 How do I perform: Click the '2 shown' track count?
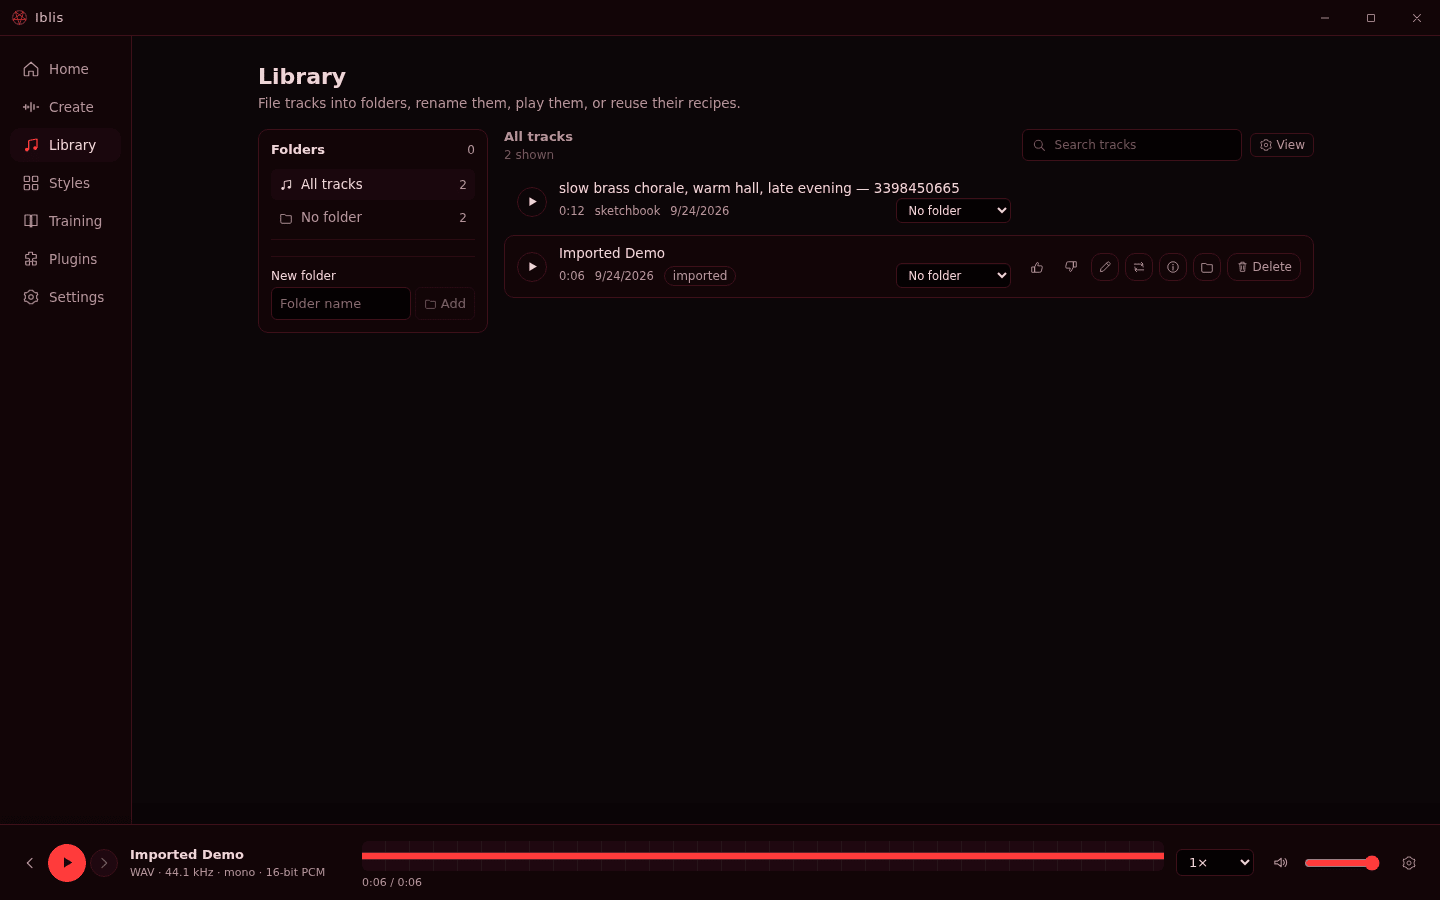pyautogui.click(x=529, y=155)
